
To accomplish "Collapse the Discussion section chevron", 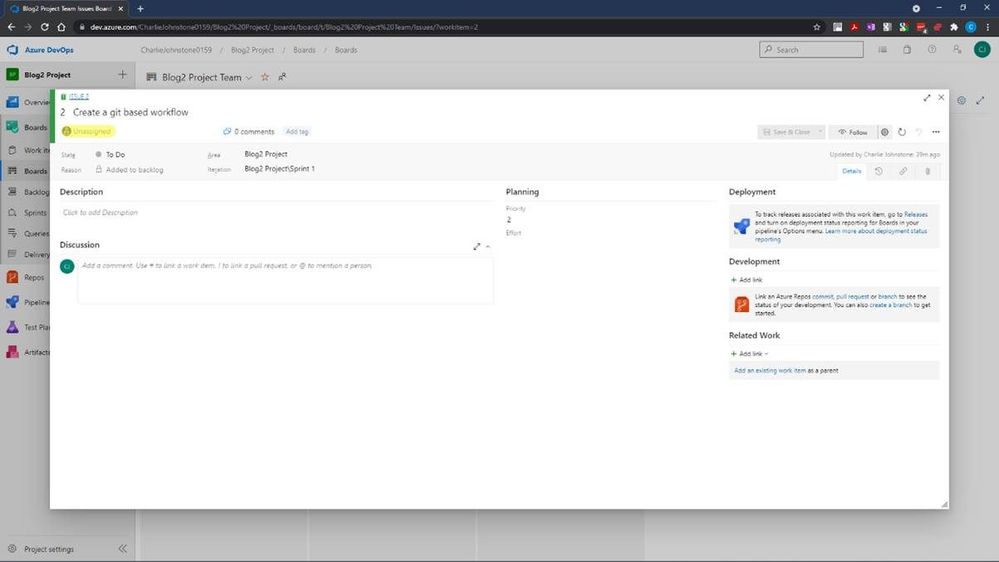I will point(488,246).
